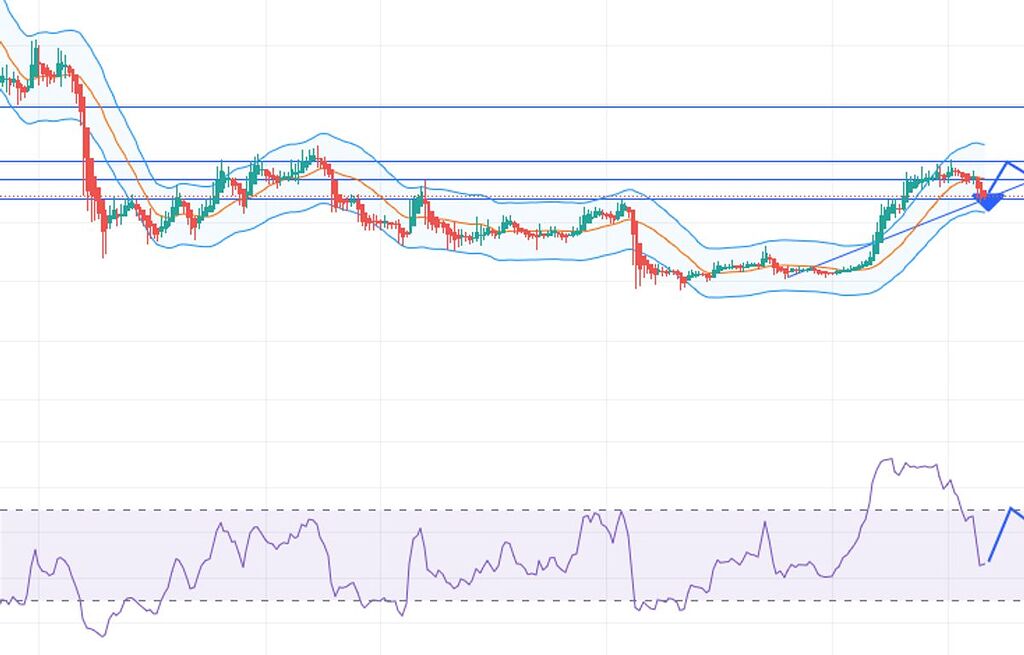The width and height of the screenshot is (1024, 655).
Task: Click the red dotted horizontal price line
Action: 500,195
